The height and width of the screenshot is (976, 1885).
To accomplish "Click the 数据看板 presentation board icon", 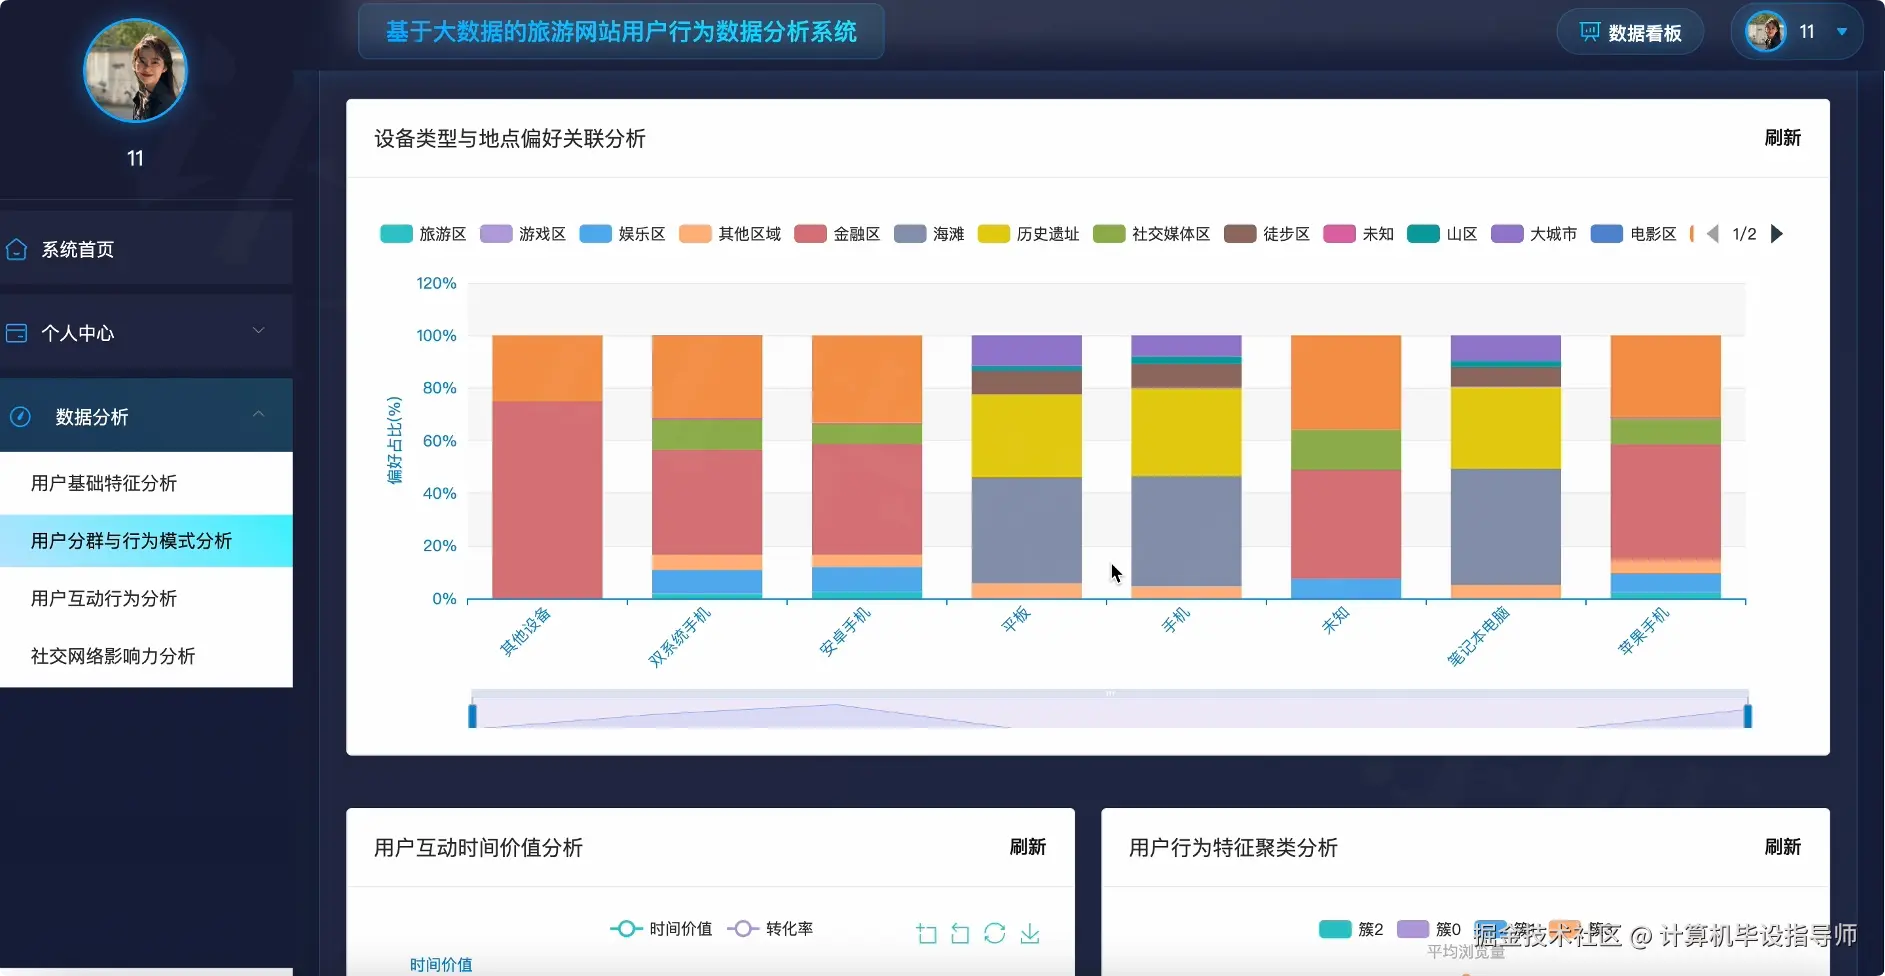I will (x=1590, y=32).
